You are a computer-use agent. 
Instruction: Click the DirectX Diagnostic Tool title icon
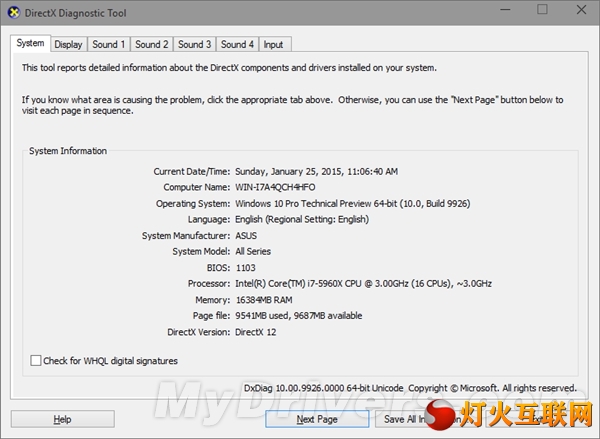point(14,13)
